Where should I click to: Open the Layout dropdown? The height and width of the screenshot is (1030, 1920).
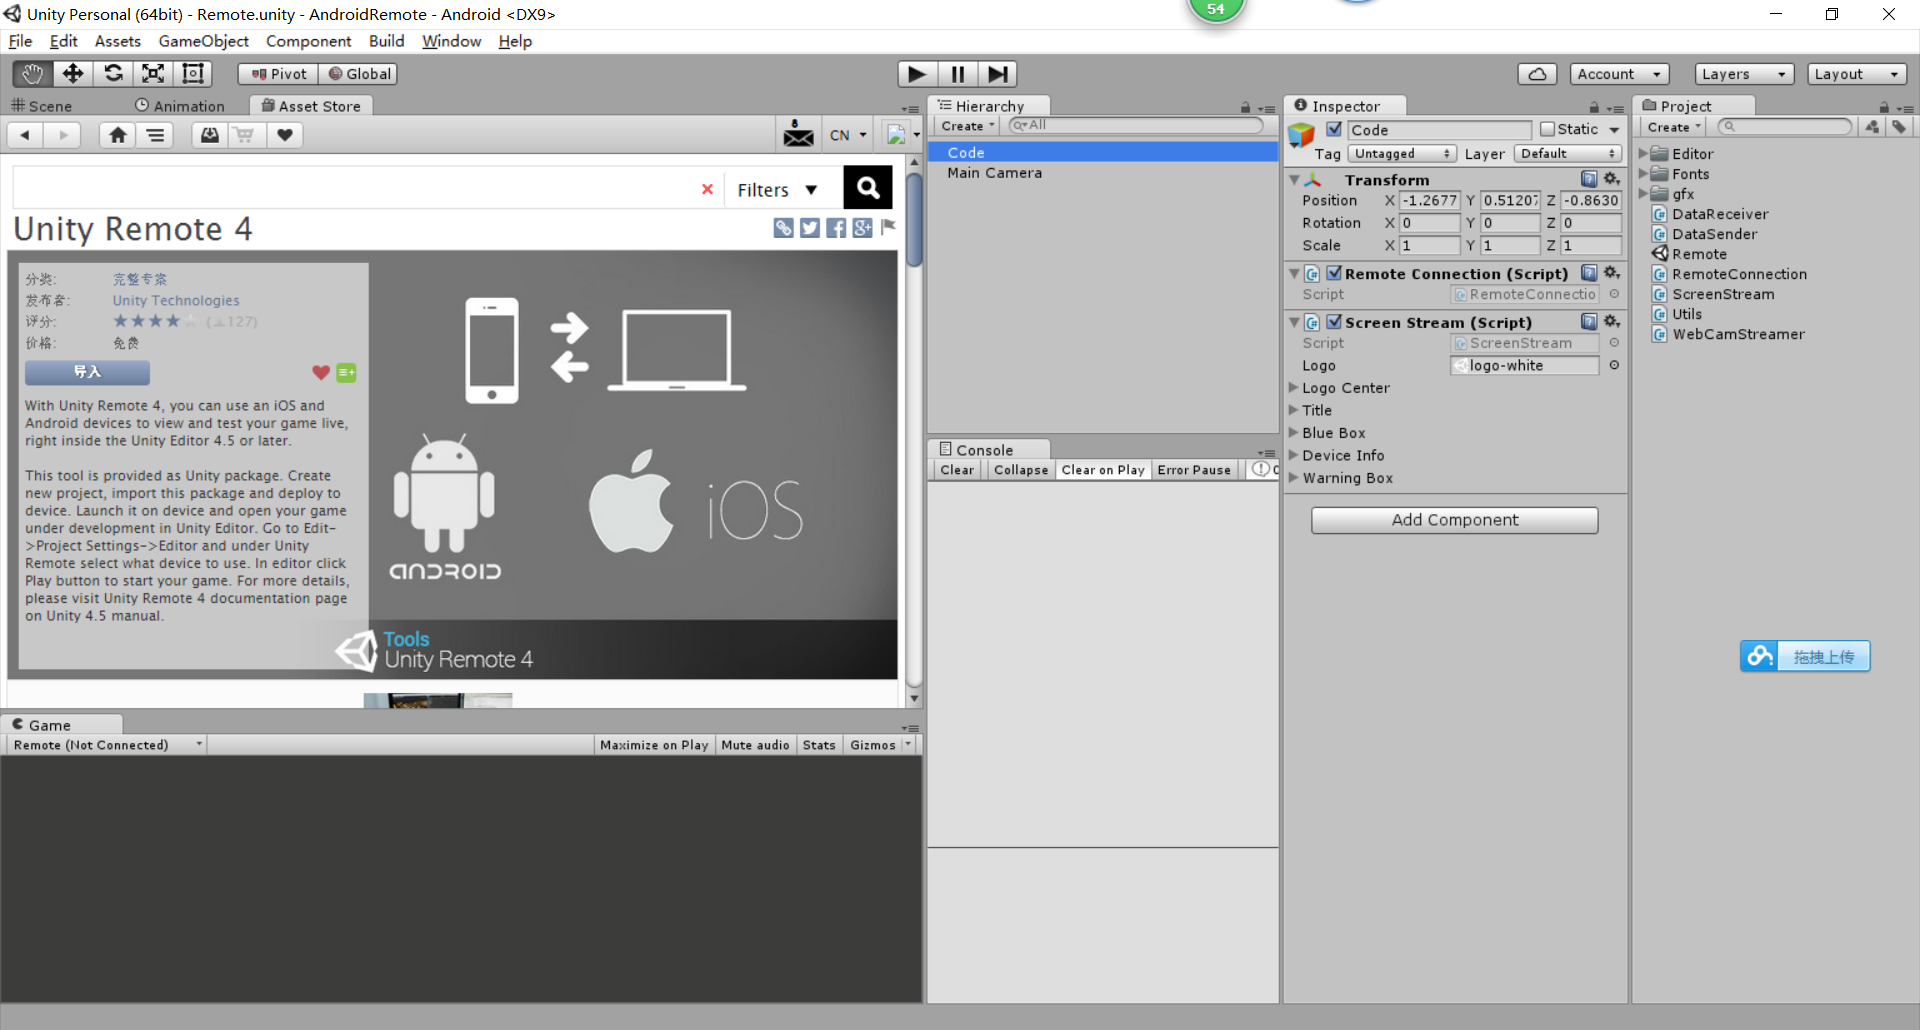1856,74
